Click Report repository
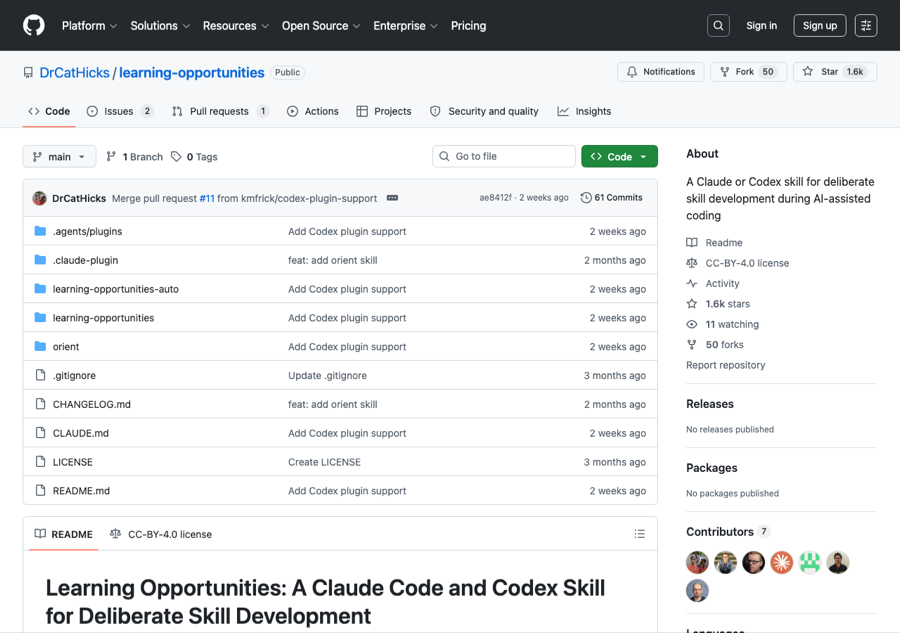 [726, 365]
